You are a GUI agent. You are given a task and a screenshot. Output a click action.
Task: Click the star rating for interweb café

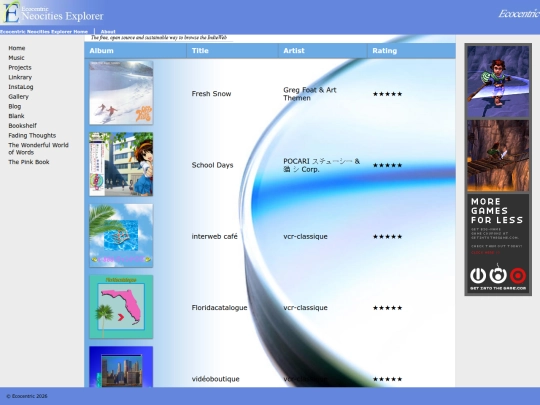(x=387, y=236)
